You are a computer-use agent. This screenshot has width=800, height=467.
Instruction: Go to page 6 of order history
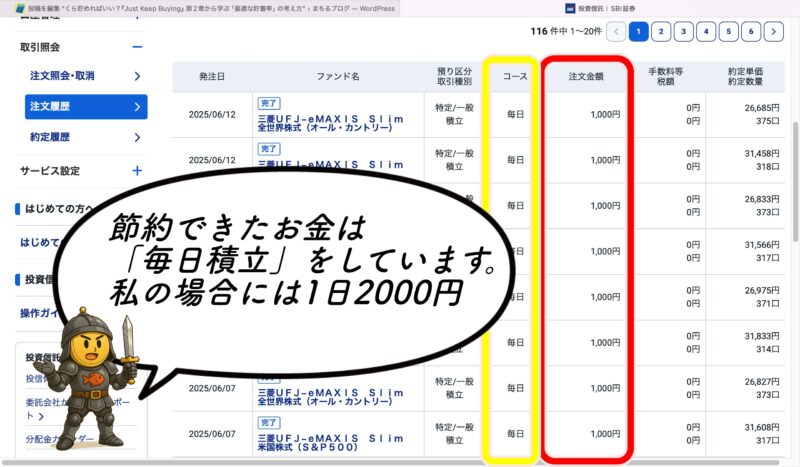[751, 32]
